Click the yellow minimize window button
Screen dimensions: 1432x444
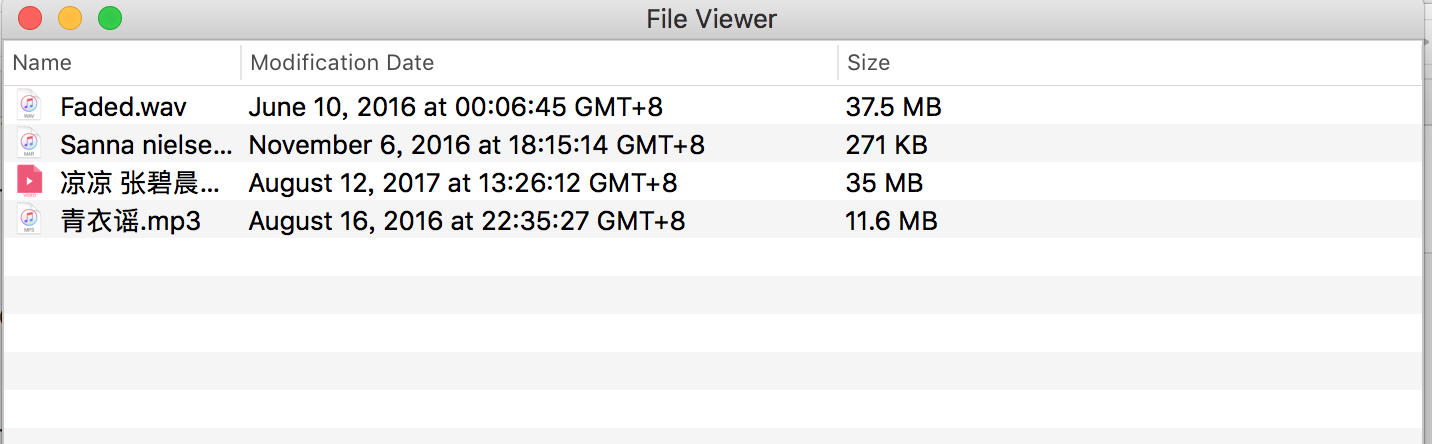click(70, 17)
